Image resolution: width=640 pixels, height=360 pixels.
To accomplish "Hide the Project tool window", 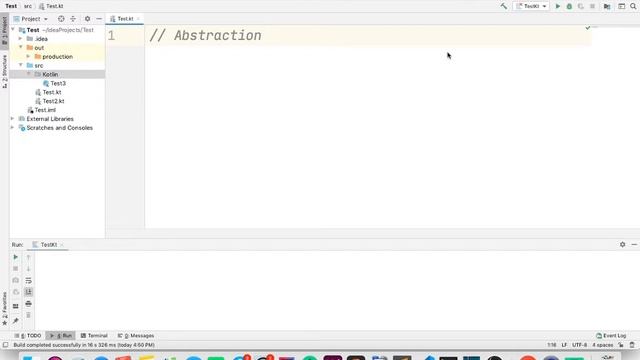I will [99, 19].
